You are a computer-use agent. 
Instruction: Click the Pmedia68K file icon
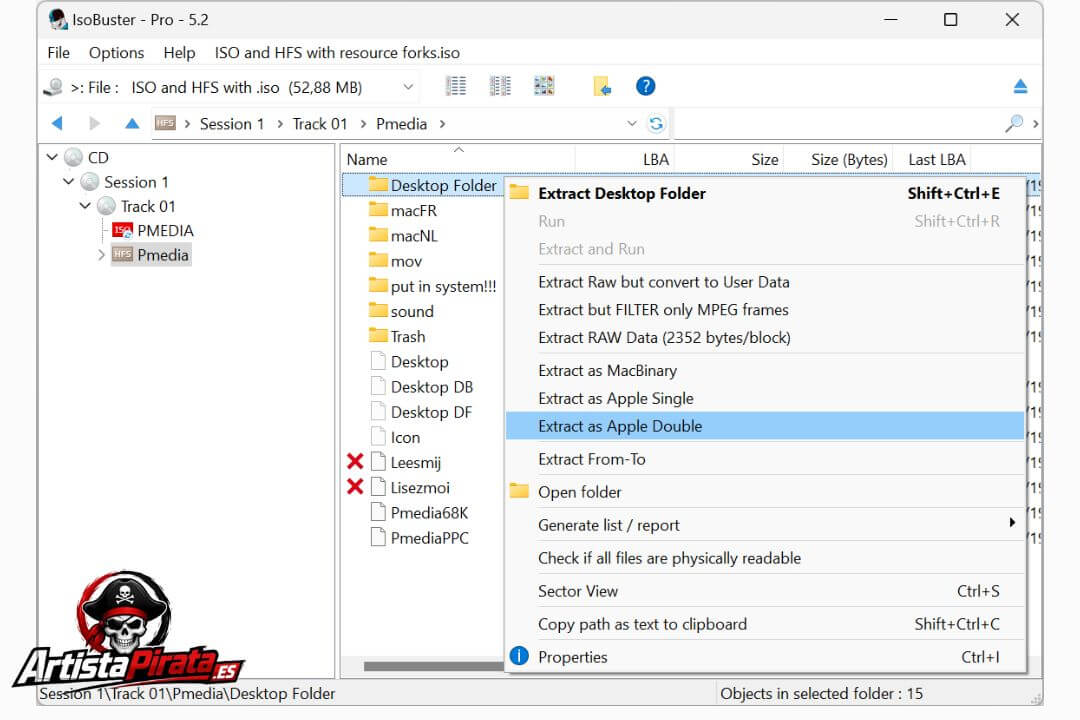click(377, 512)
